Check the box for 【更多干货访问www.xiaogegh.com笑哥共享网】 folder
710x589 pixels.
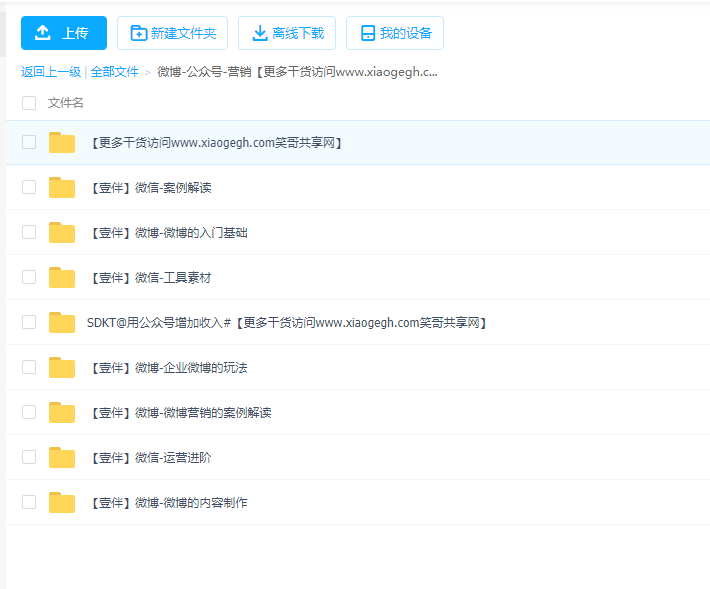pos(29,142)
